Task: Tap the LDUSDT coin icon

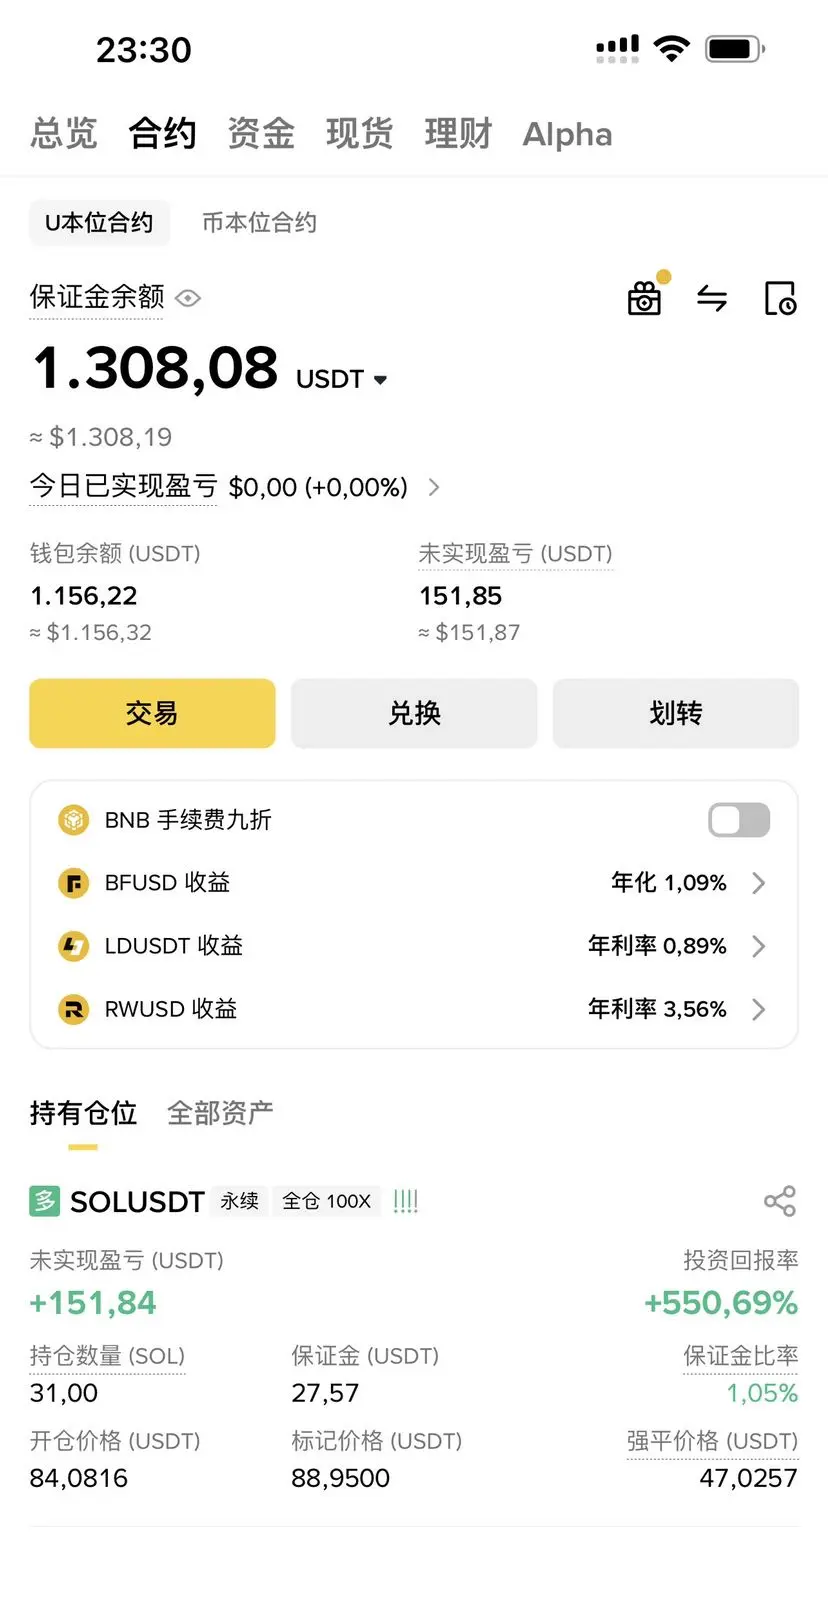Action: click(73, 946)
